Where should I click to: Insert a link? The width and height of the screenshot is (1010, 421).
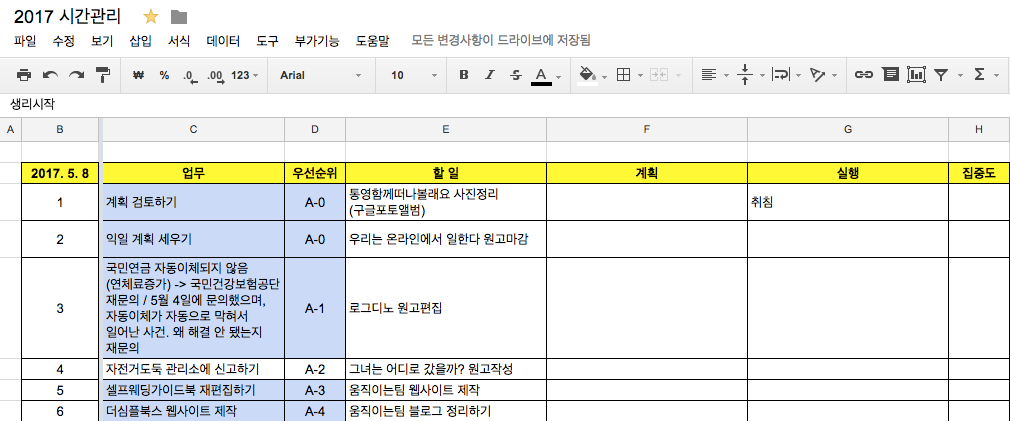tap(863, 75)
